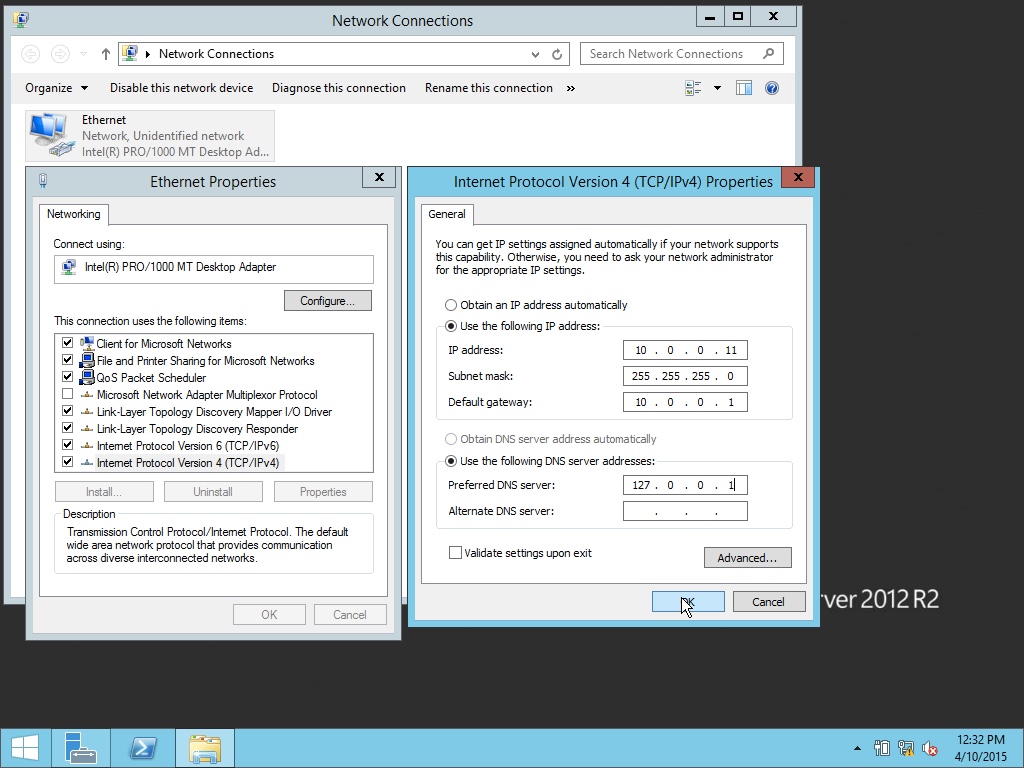Select Internet Protocol Version 4 (TCP/IPv4) row
Screen dimensions: 1024x768
pos(188,462)
